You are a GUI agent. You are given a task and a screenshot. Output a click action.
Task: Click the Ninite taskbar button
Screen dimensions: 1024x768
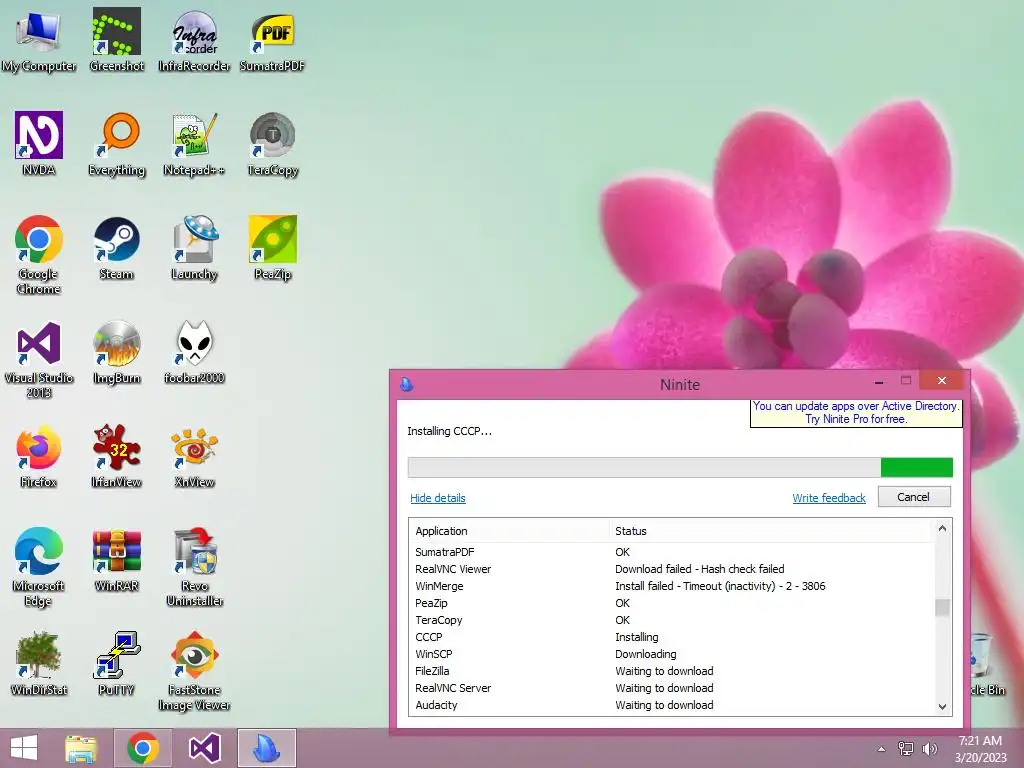266,748
